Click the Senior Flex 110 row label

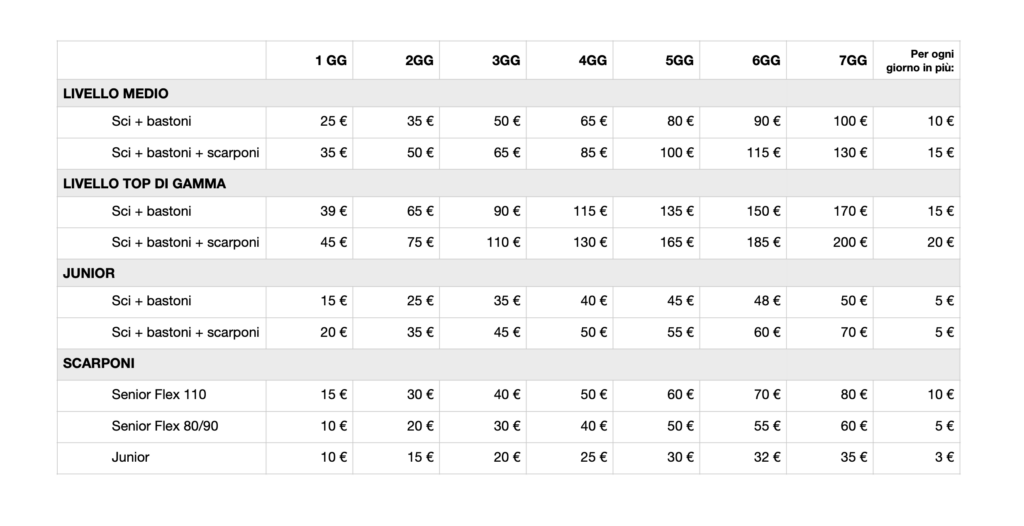click(160, 394)
